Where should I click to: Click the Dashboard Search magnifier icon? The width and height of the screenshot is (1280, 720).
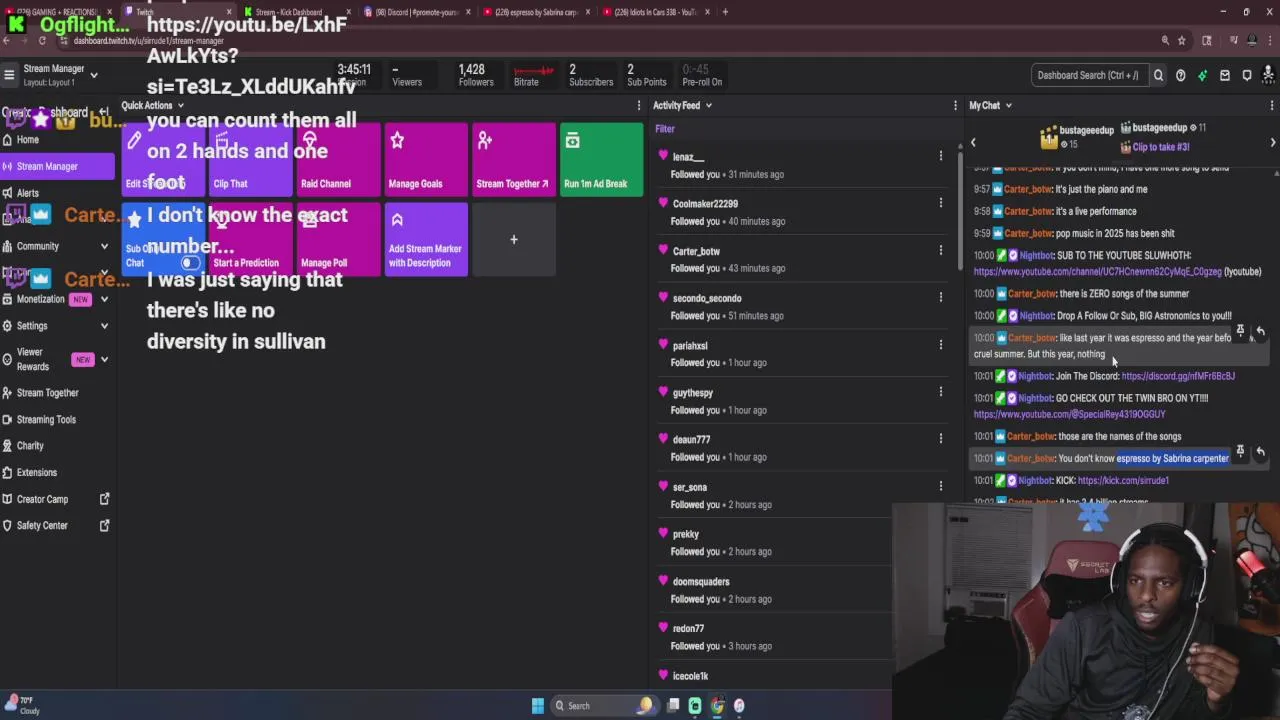[x=1158, y=75]
